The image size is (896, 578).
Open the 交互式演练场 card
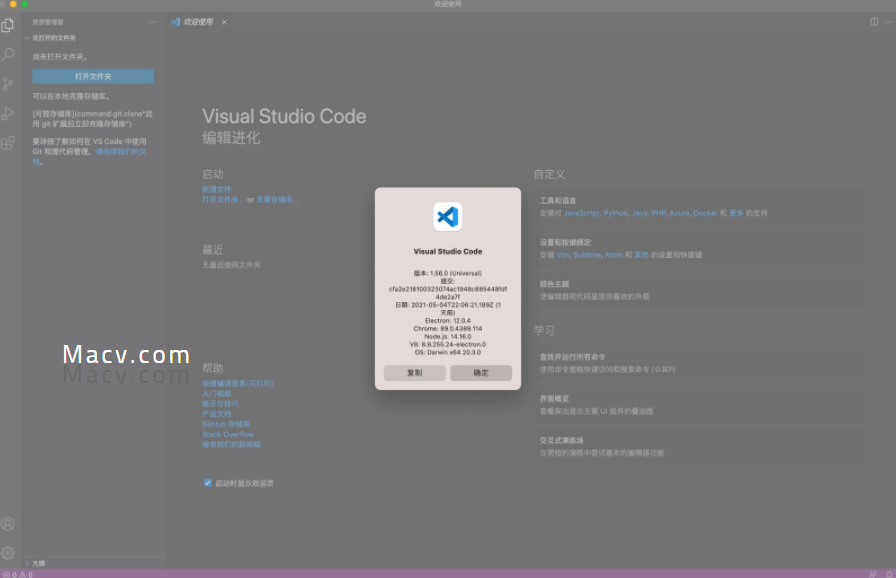pyautogui.click(x=699, y=447)
